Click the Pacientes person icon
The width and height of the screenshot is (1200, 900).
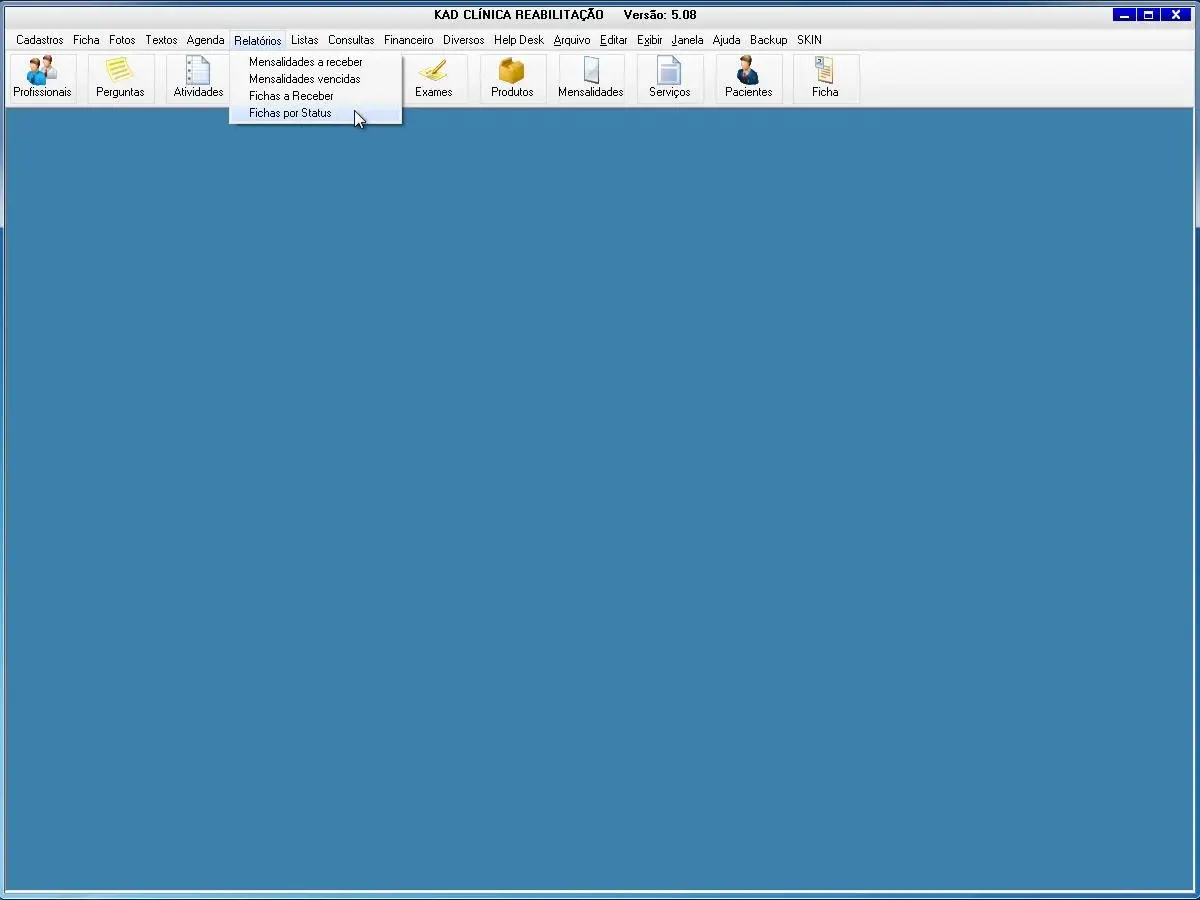click(748, 78)
